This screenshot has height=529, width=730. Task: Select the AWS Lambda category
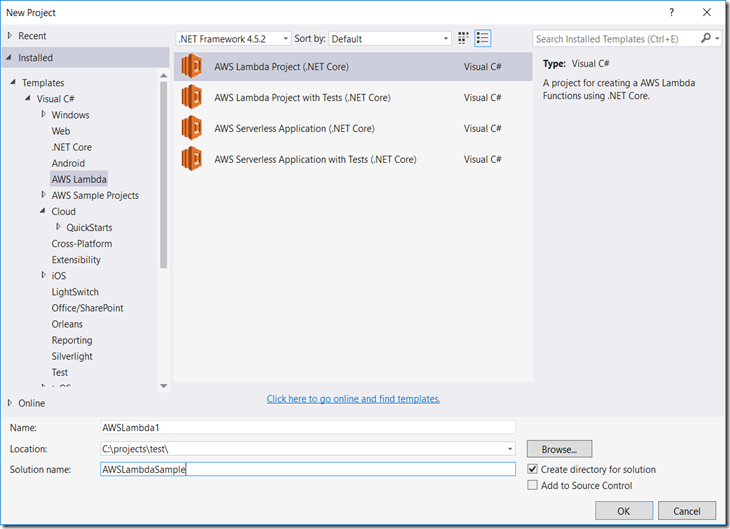(79, 179)
